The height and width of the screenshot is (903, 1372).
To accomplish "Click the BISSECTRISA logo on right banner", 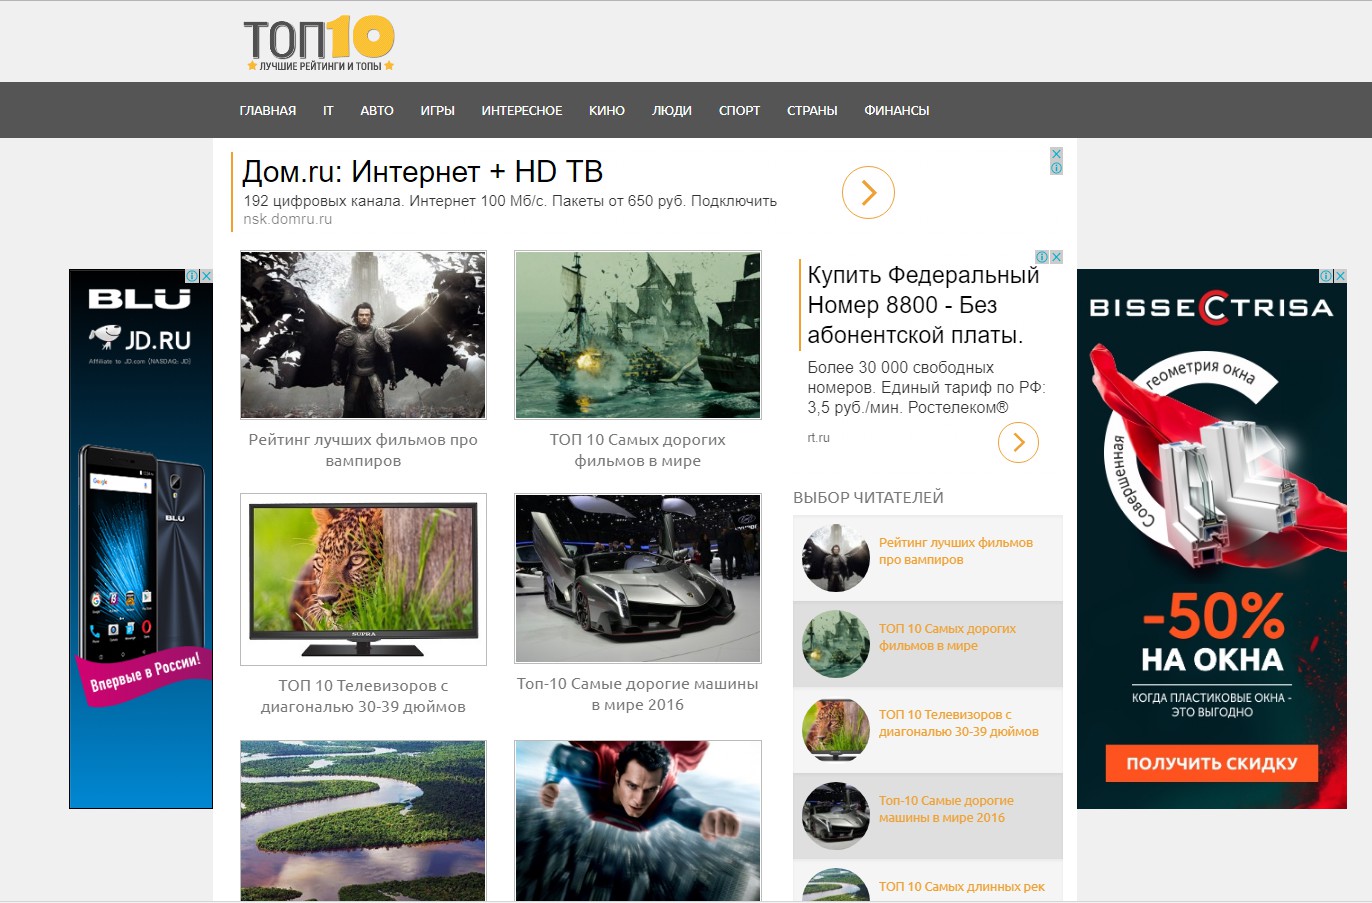I will pyautogui.click(x=1211, y=307).
